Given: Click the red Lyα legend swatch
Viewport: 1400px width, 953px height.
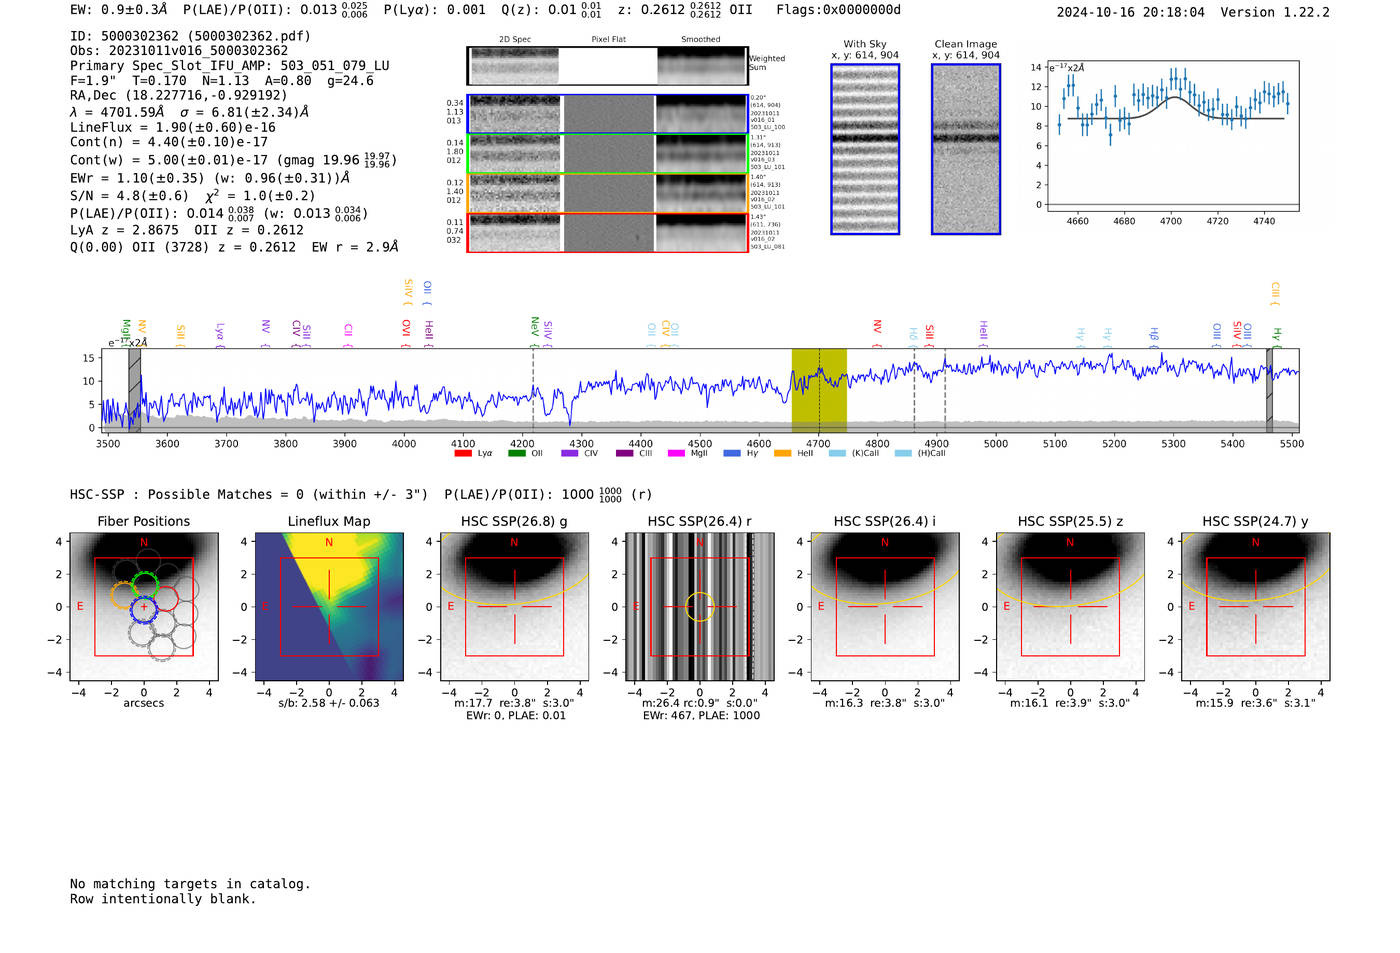Looking at the screenshot, I should click(462, 453).
